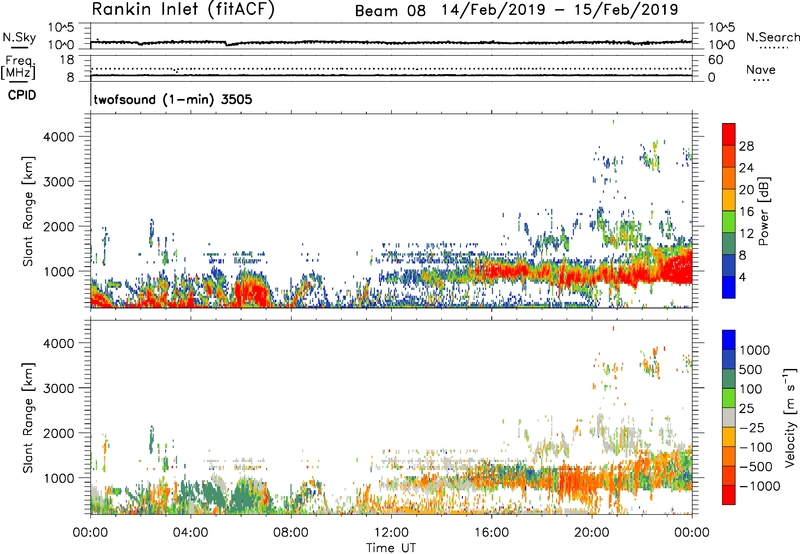Screen dimensions: 800x554
Task: Click the 'Nave' legend label
Action: (x=760, y=70)
